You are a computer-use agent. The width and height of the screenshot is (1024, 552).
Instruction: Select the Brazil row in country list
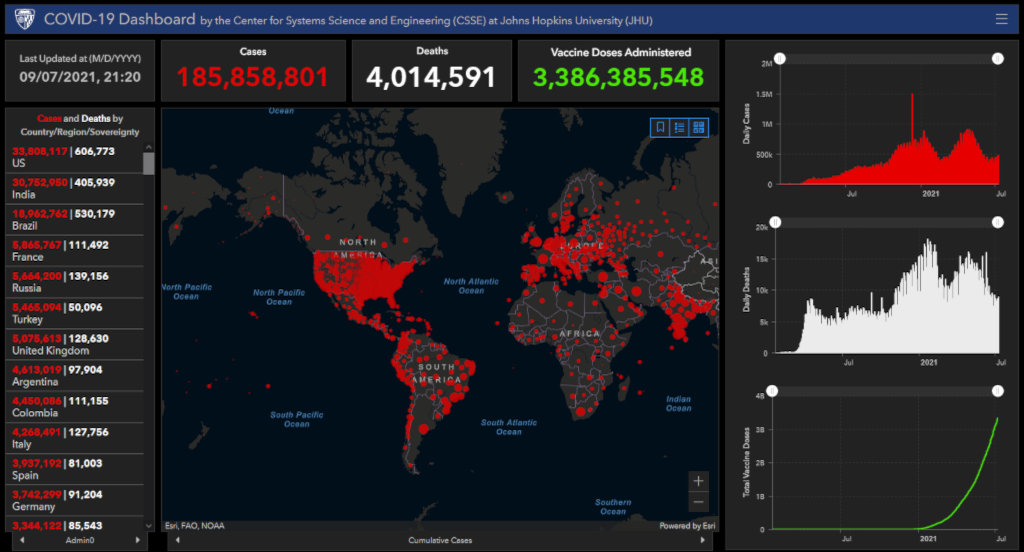74,220
